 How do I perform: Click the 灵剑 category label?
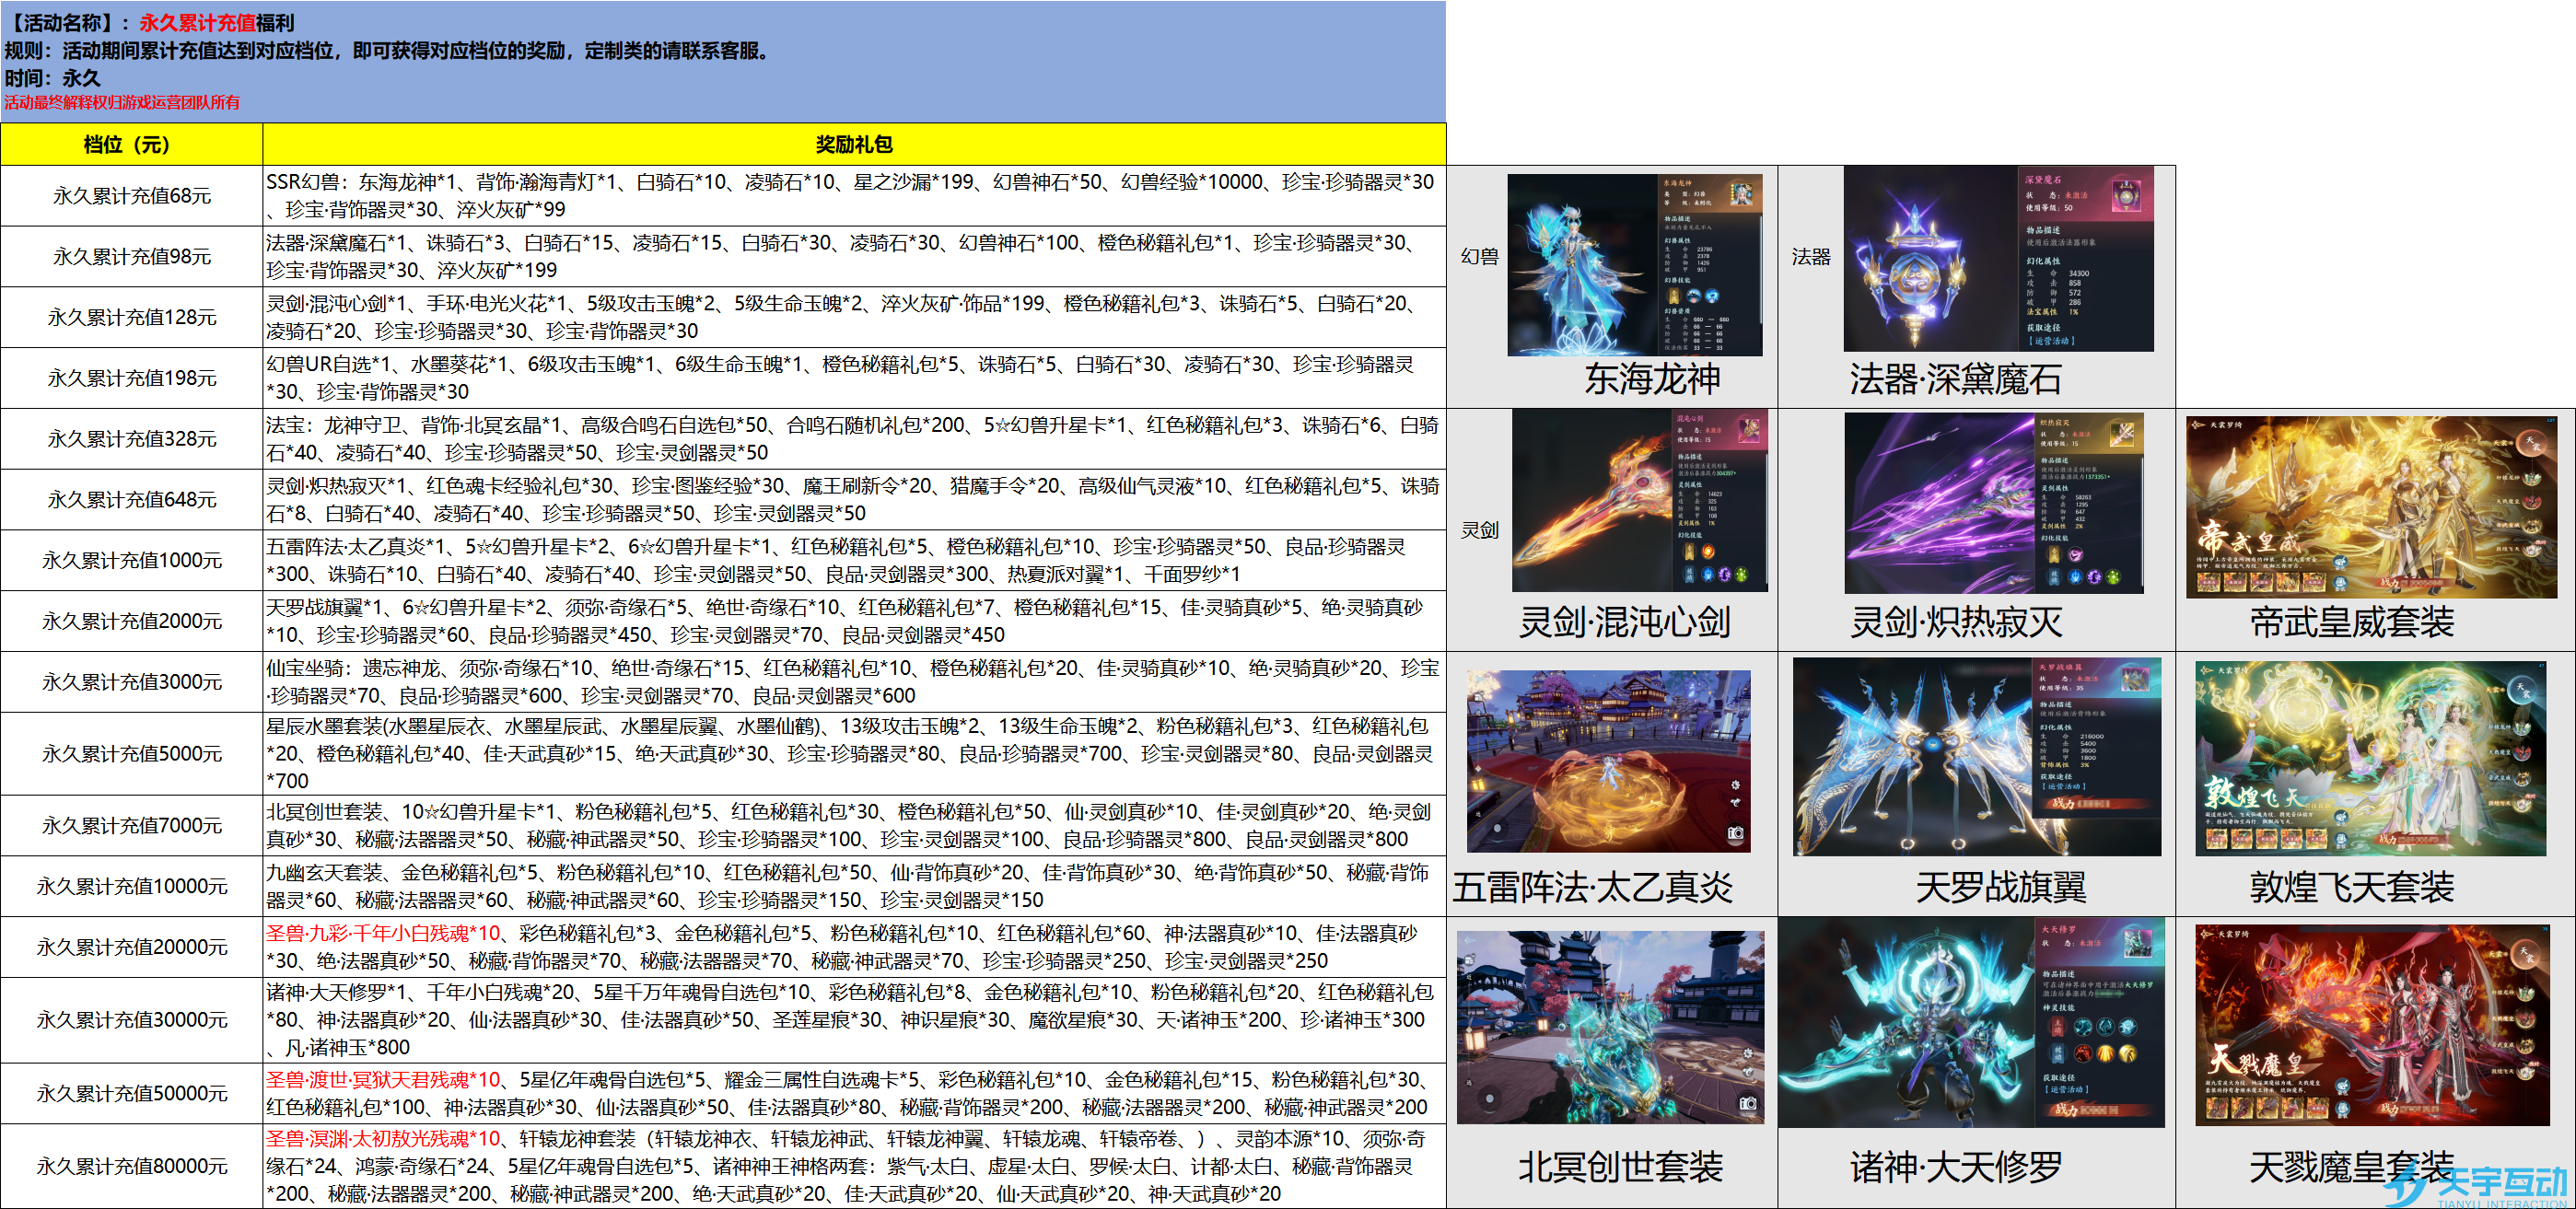point(1480,530)
